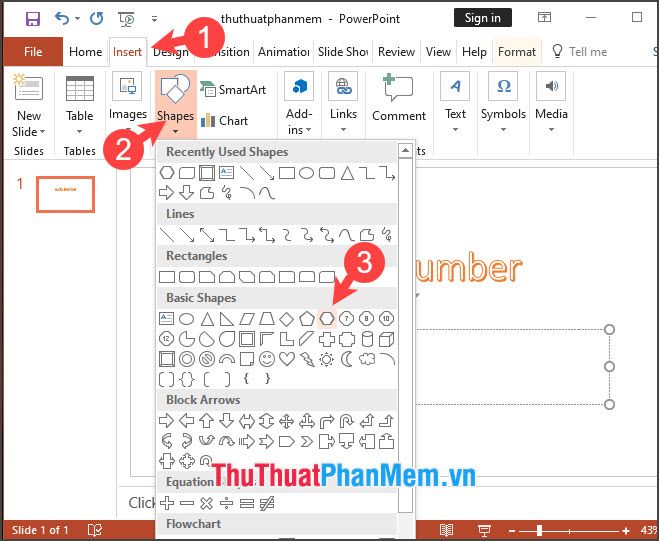Select the Trapezoid shape

click(x=266, y=319)
